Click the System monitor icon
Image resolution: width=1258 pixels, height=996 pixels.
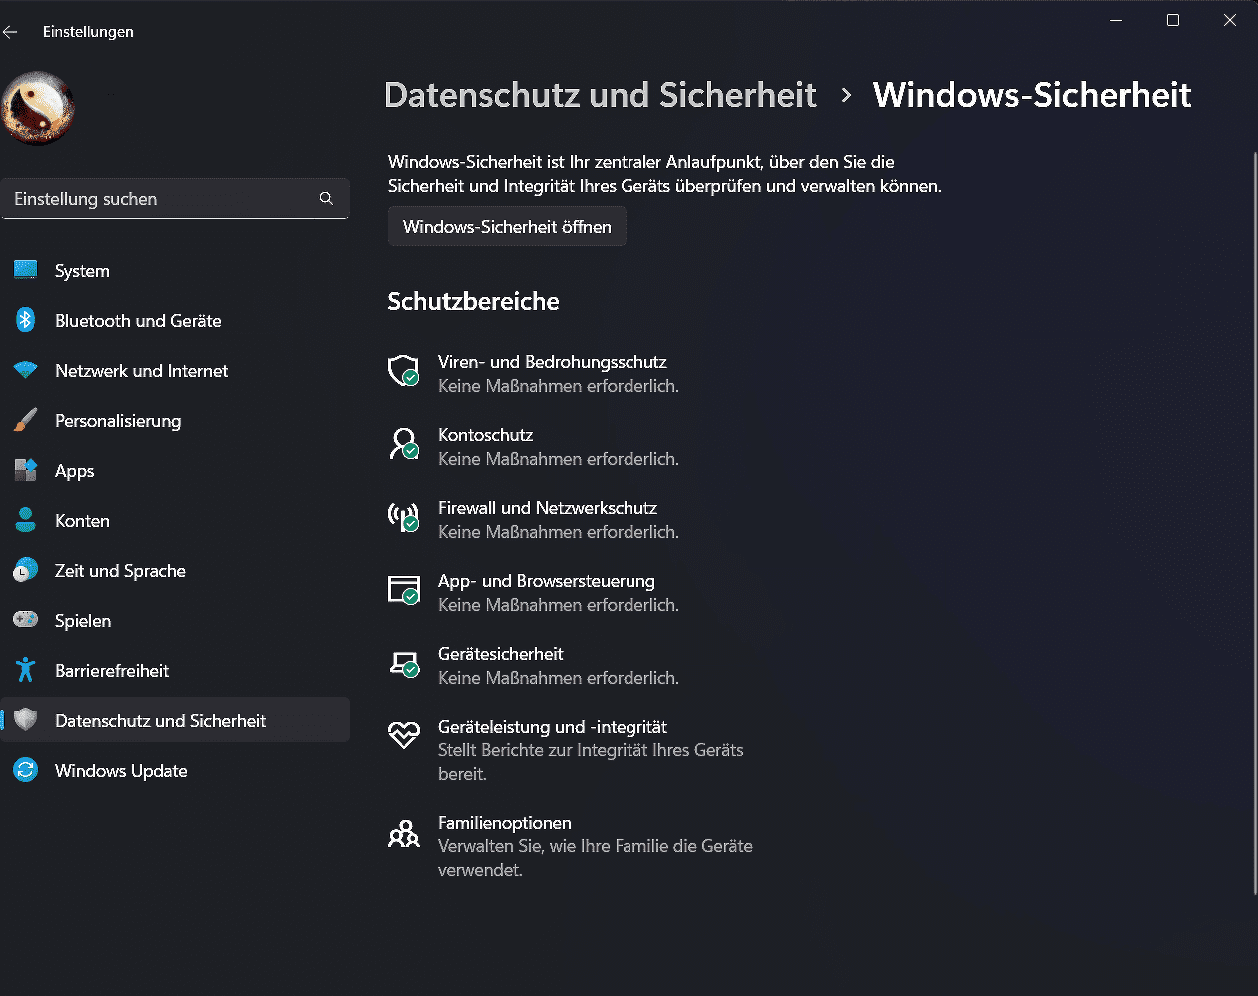click(x=25, y=270)
